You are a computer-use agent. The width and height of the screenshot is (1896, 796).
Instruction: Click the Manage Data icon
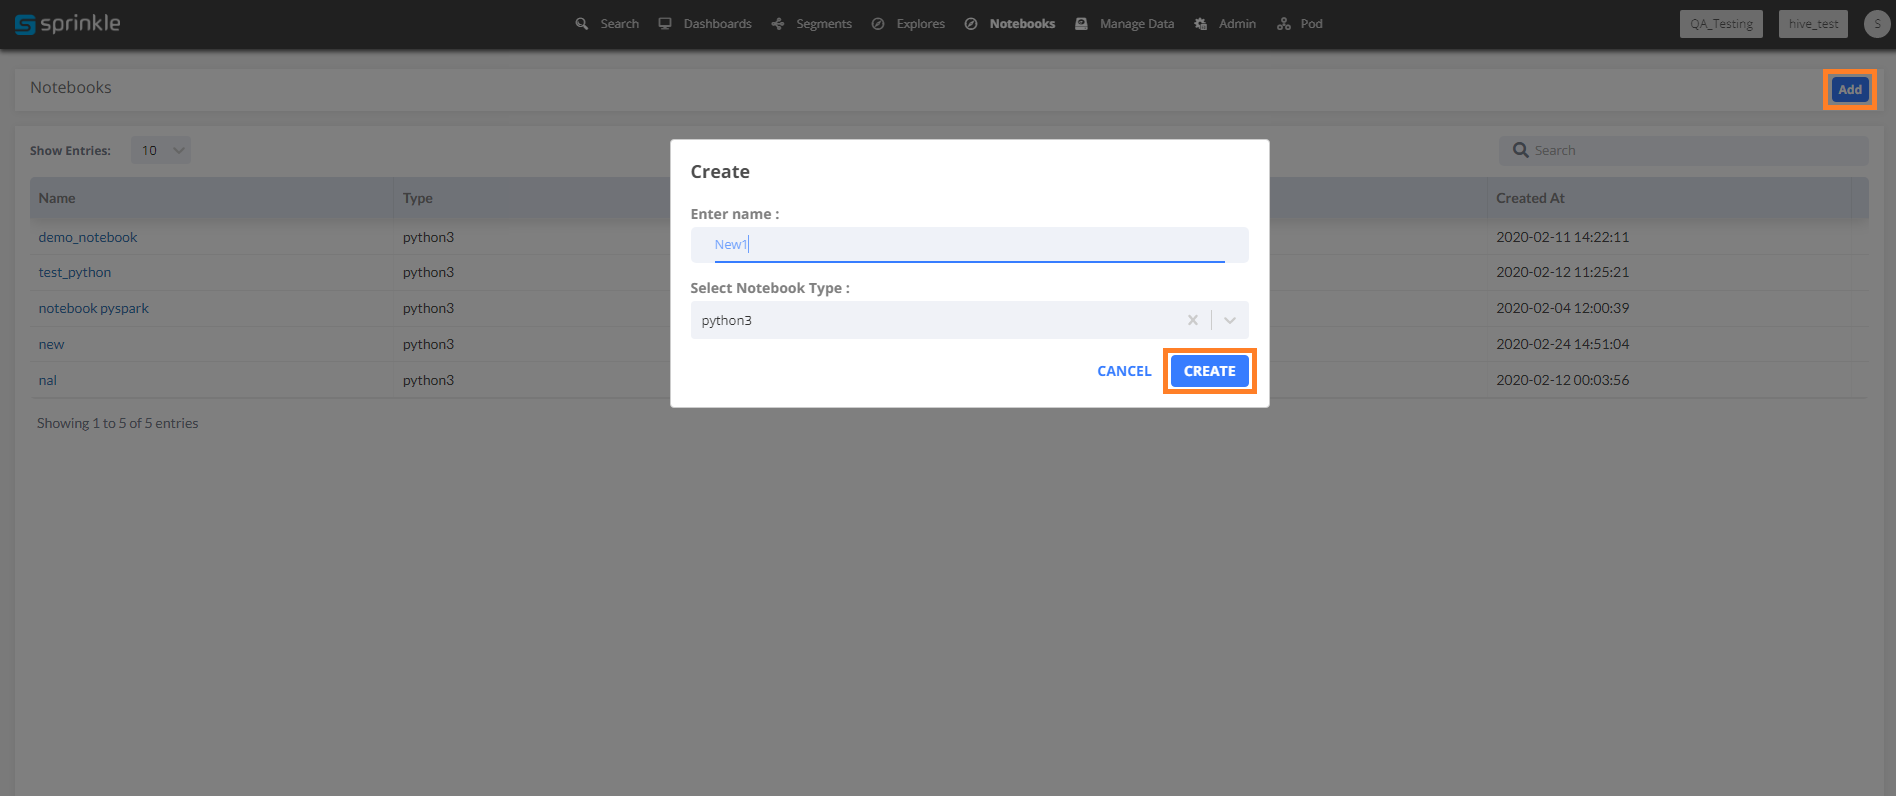(1081, 24)
